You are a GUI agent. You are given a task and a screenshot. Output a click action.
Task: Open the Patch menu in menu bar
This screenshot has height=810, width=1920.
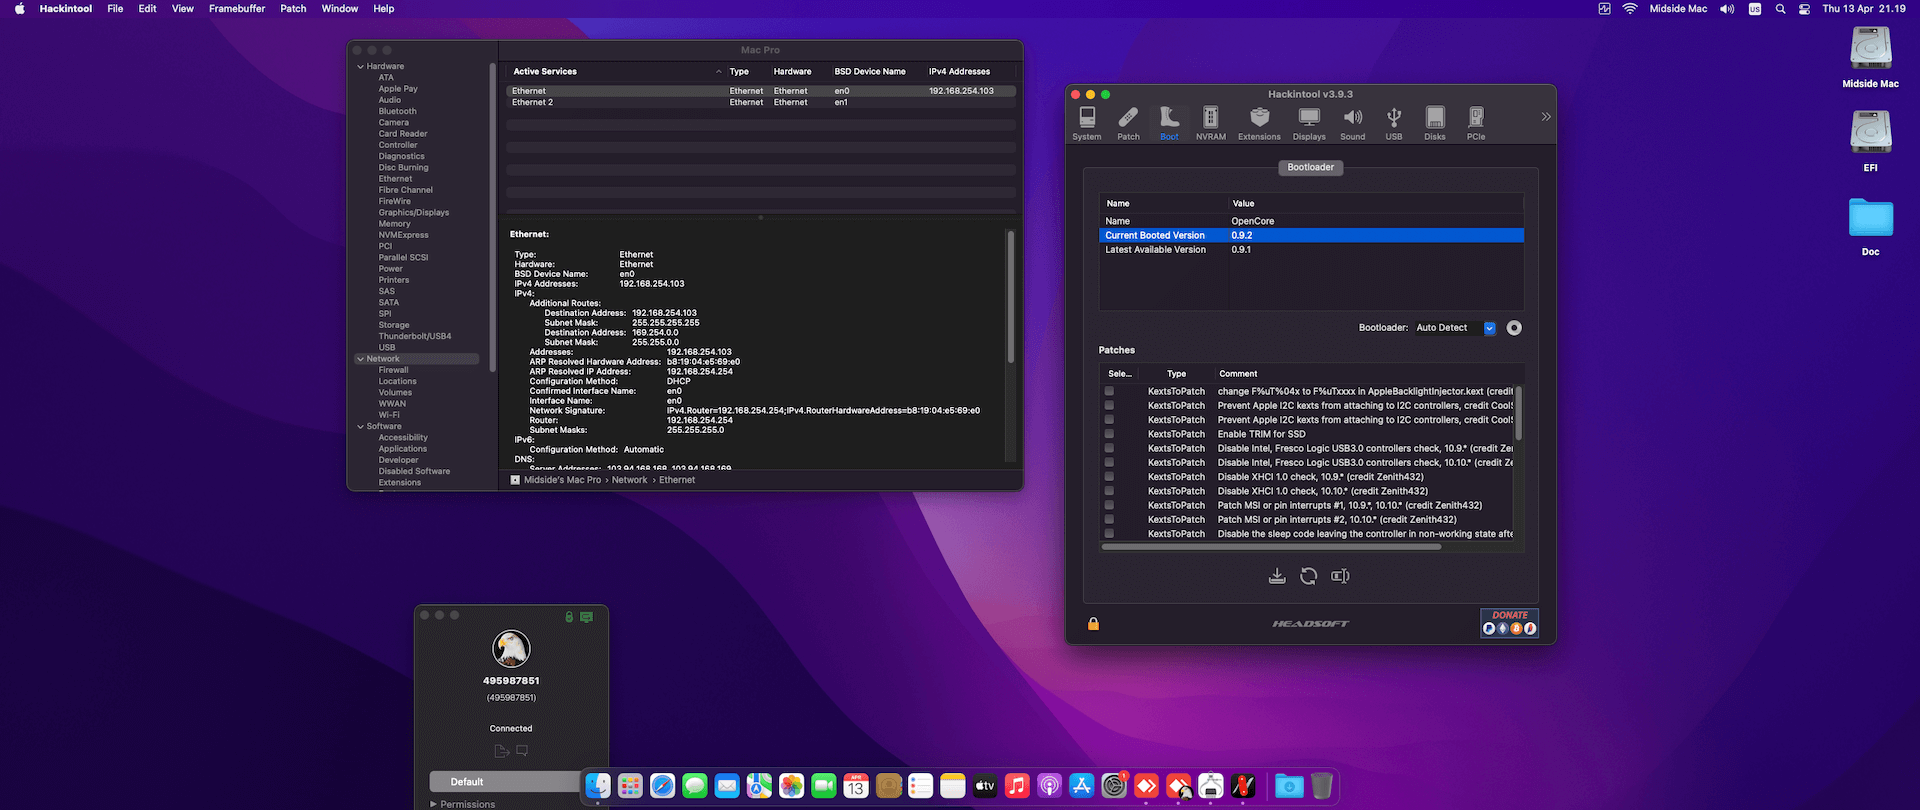(x=293, y=9)
